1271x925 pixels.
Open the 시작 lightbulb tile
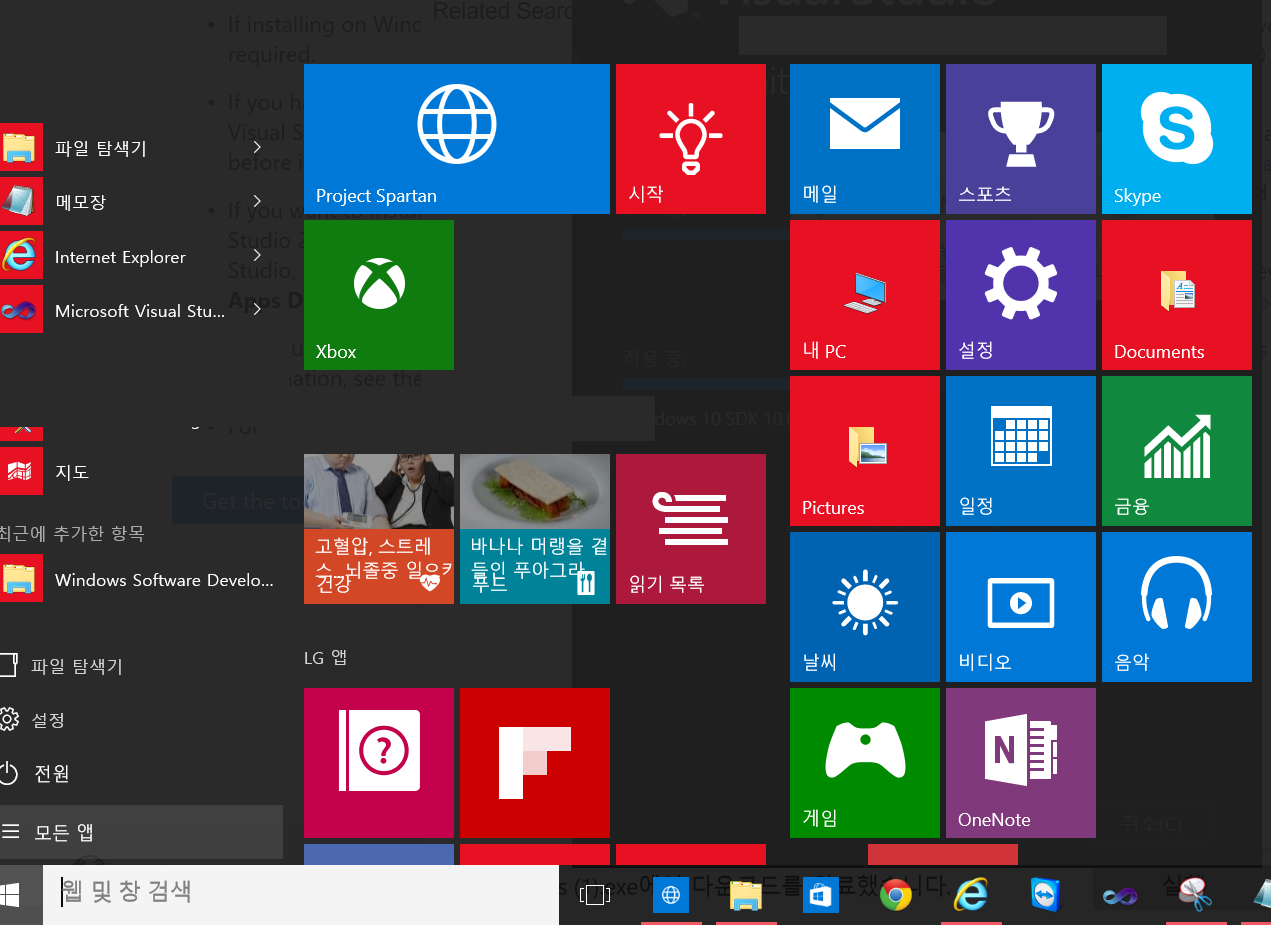click(x=691, y=139)
